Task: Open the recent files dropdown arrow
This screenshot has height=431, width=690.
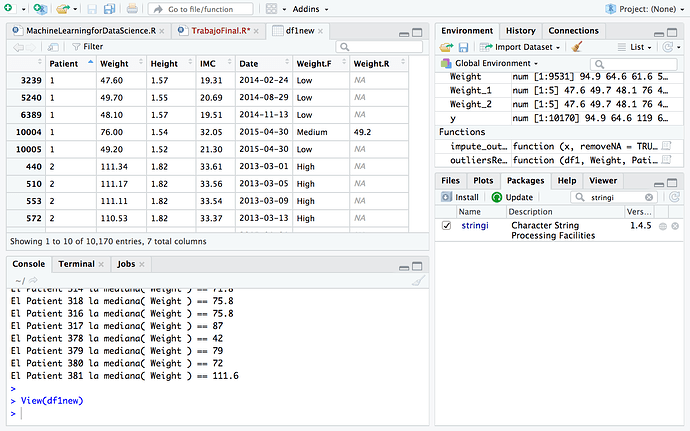Action: click(75, 9)
